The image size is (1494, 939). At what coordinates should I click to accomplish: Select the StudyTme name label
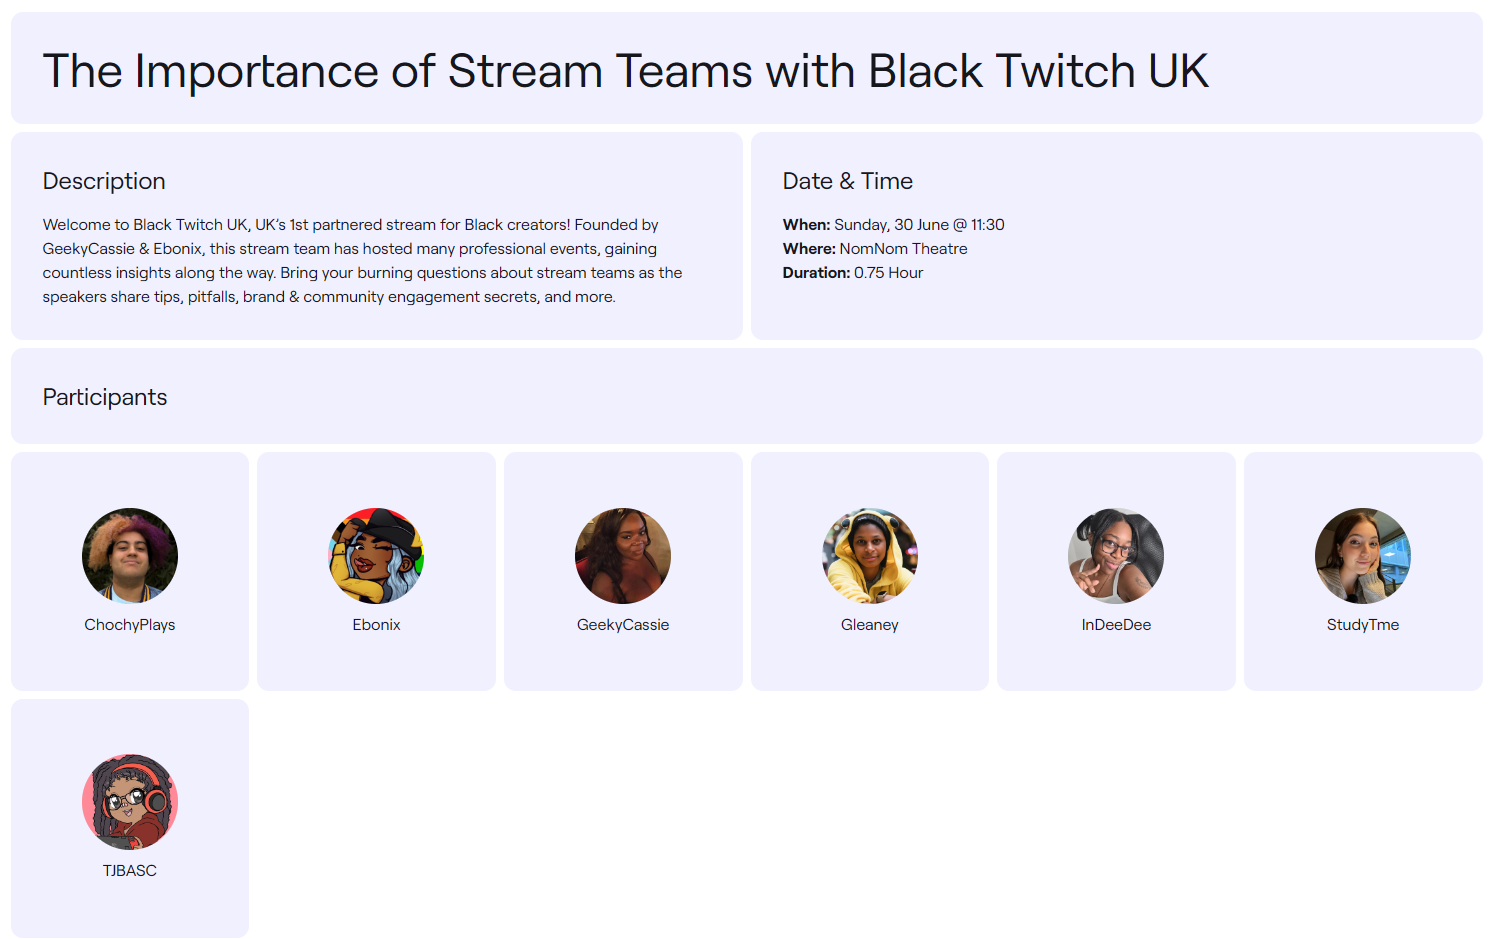1363,625
